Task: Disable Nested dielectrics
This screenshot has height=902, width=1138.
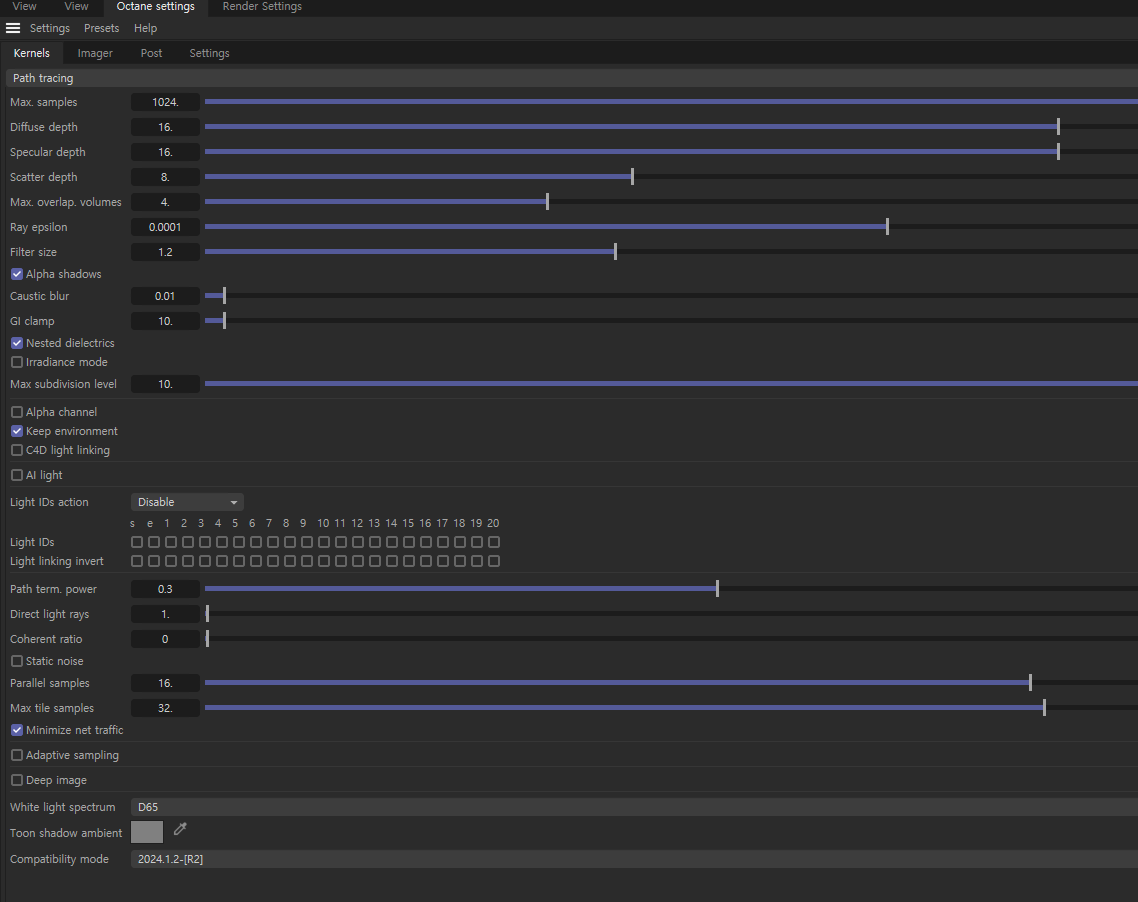Action: click(17, 343)
